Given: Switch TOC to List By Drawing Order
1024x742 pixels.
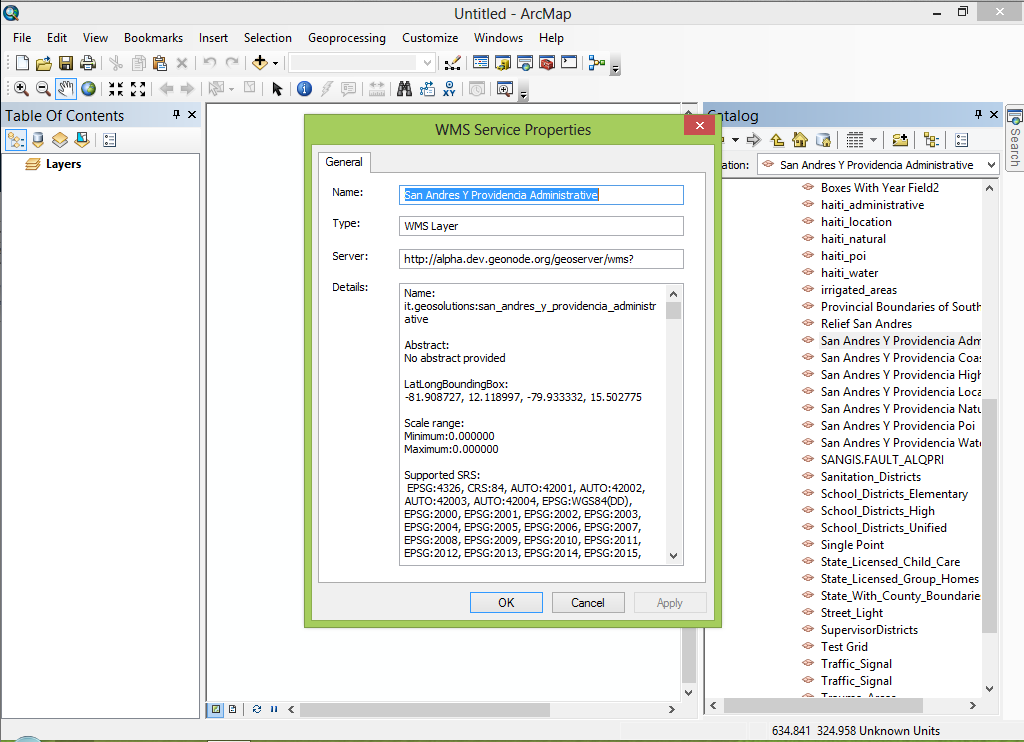Looking at the screenshot, I should tap(16, 140).
